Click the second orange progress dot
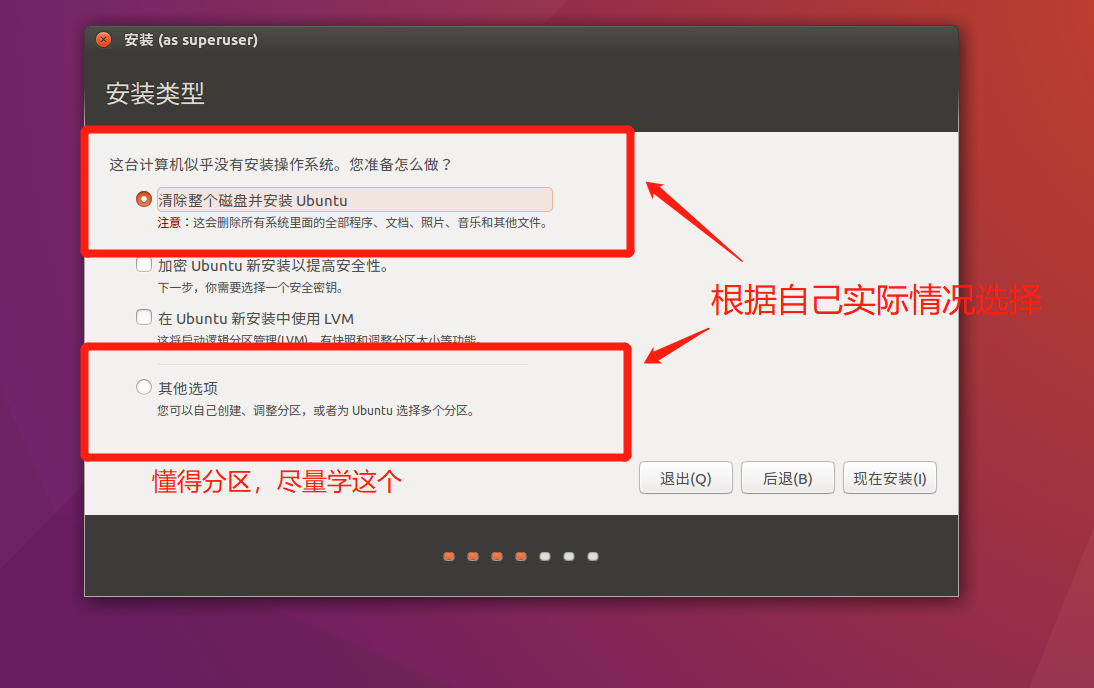Viewport: 1094px width, 688px height. tap(472, 556)
